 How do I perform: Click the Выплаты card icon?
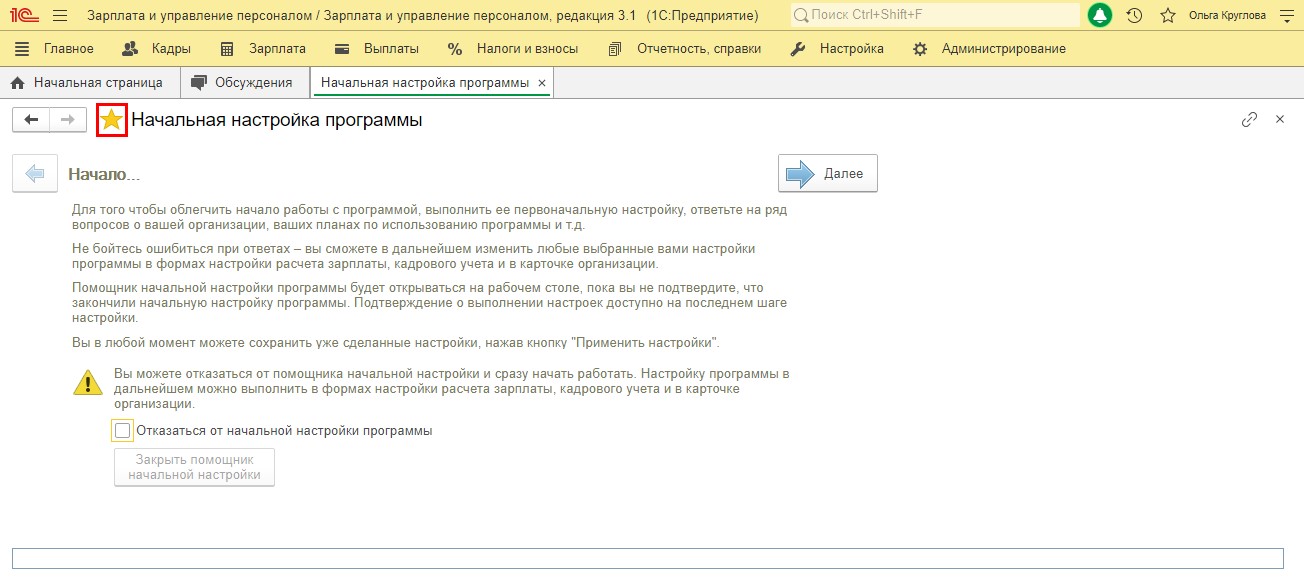(x=342, y=49)
